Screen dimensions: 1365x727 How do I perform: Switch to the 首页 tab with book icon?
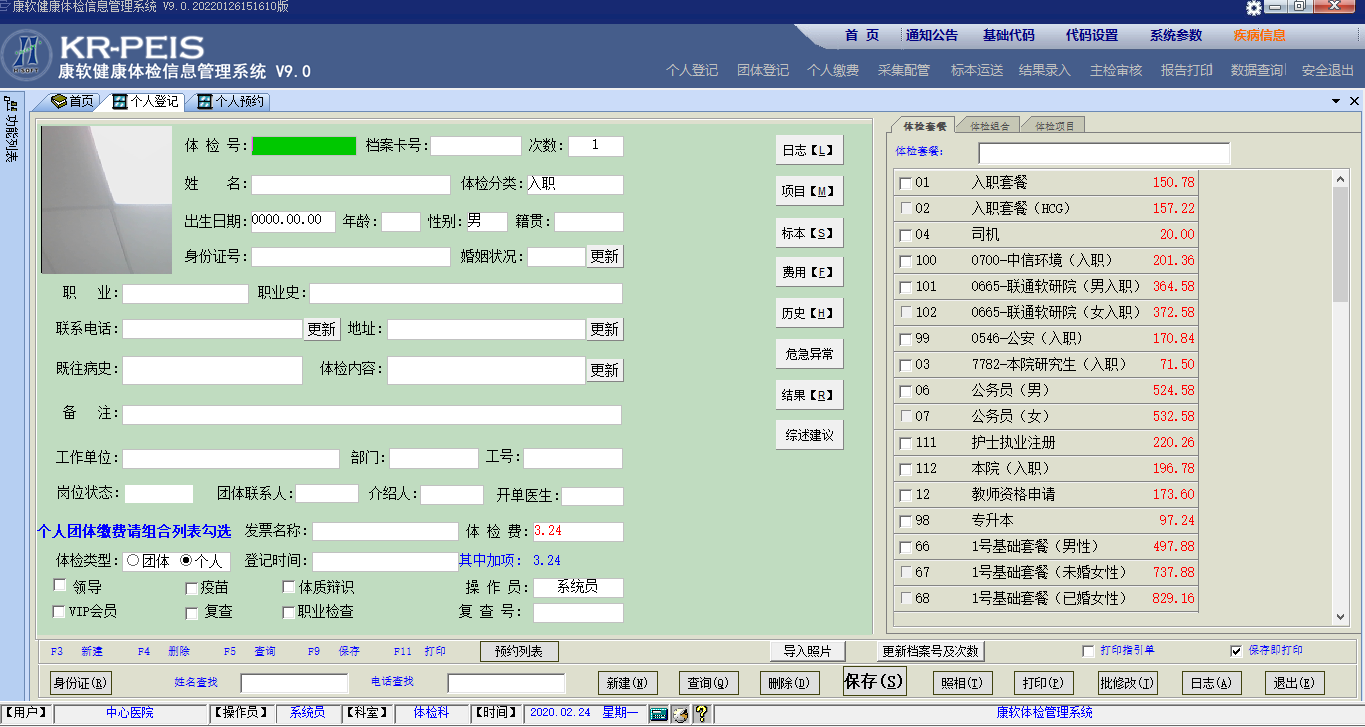click(x=72, y=101)
